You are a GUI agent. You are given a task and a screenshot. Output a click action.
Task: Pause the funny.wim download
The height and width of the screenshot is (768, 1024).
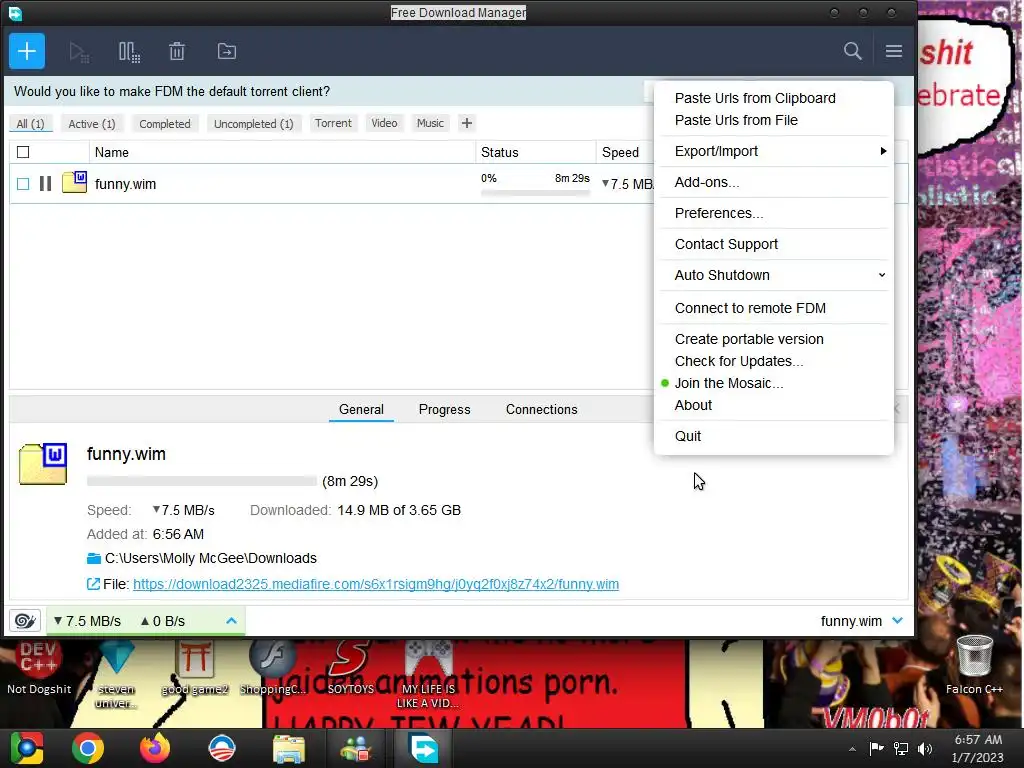45,184
